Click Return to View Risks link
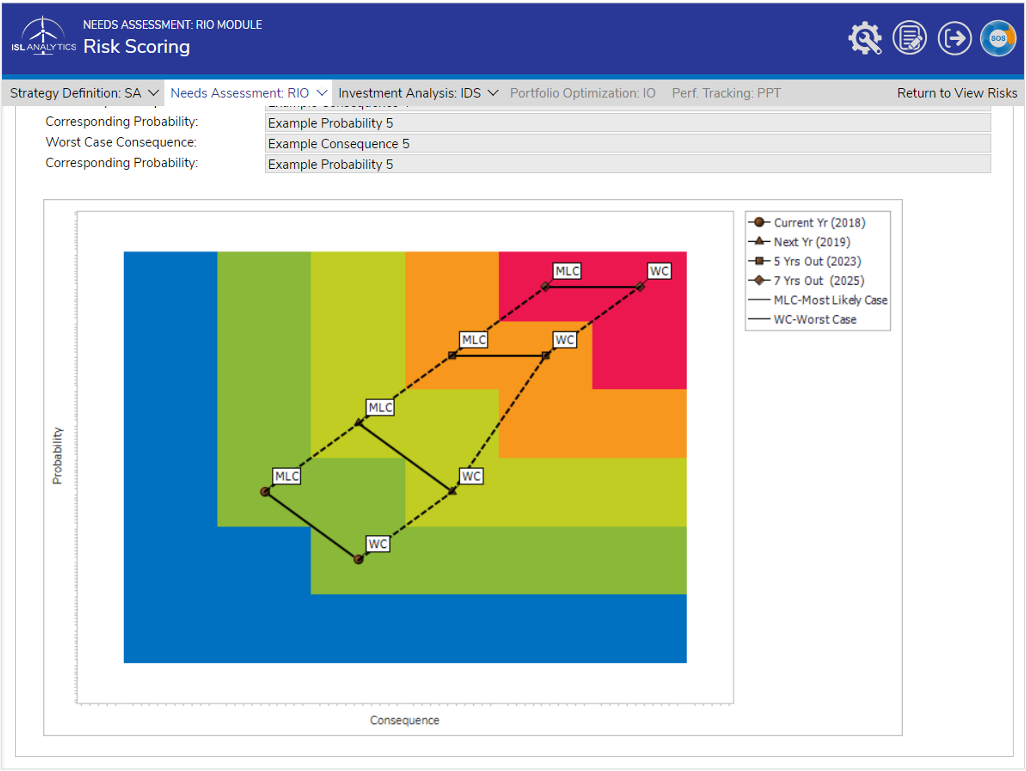This screenshot has height=771, width=1026. 957,93
